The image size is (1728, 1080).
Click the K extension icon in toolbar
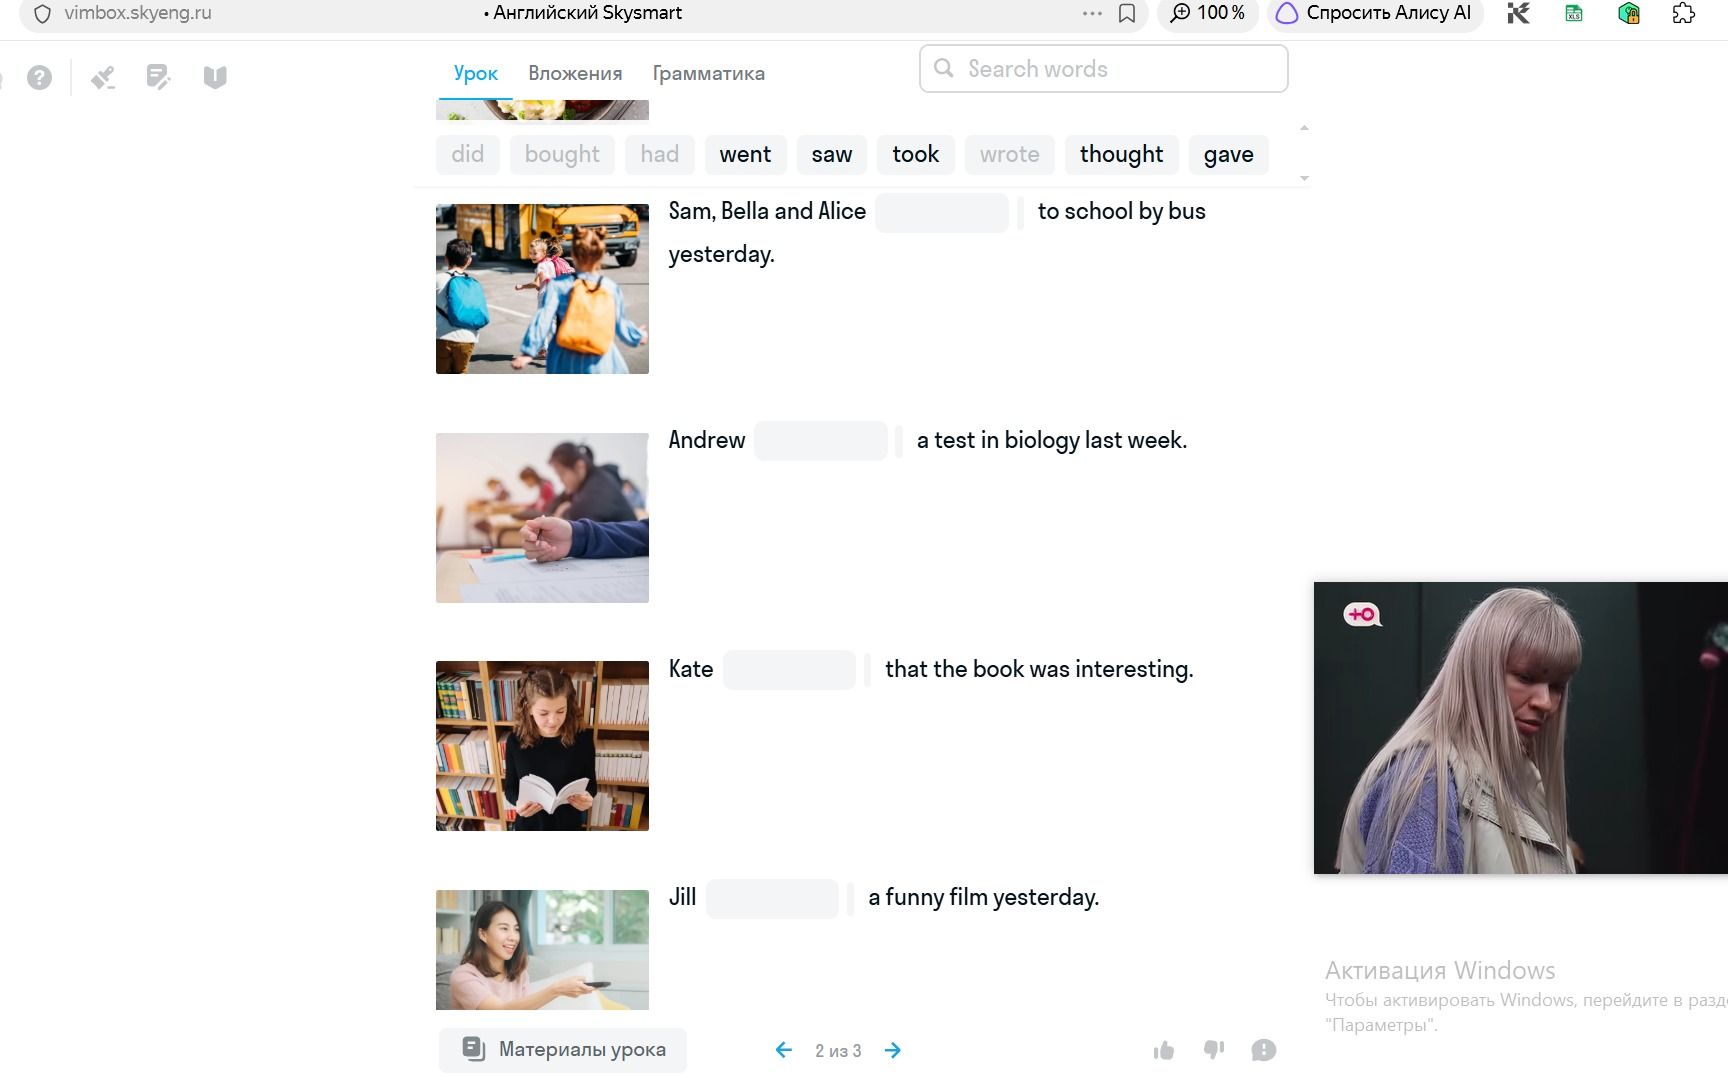[x=1518, y=13]
